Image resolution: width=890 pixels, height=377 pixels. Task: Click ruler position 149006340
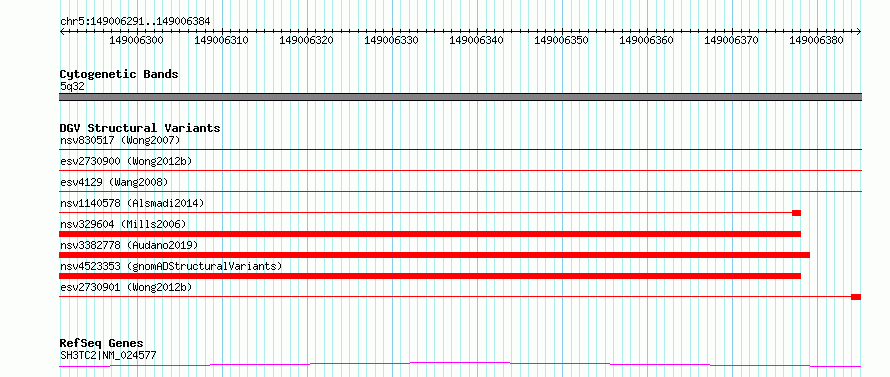pos(476,40)
